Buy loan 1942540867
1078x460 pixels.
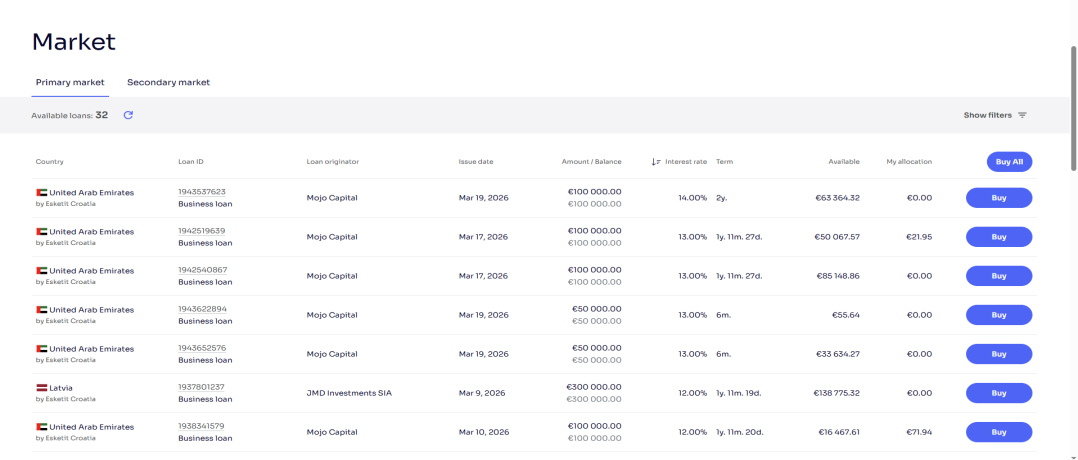tap(999, 276)
